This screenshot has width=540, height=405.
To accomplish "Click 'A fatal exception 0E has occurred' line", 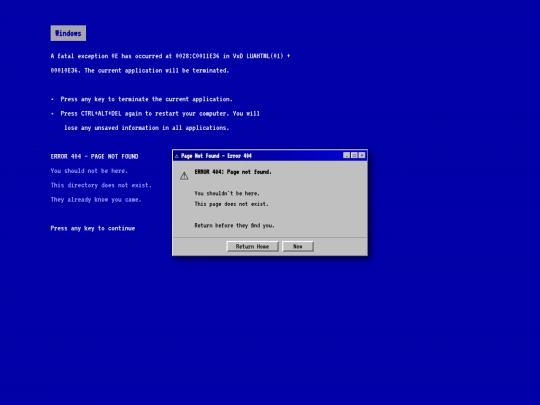I will [170, 56].
